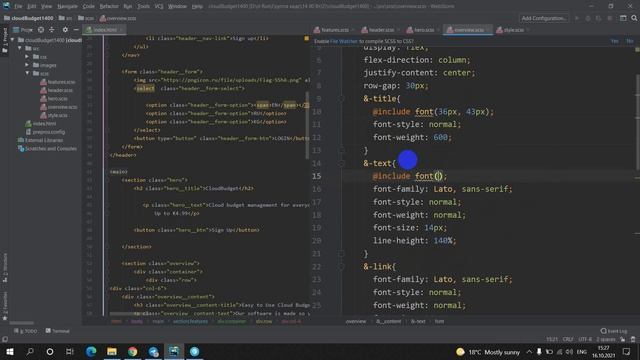Viewport: 640px width, 360px height.
Task: Select External Libraries in project tree
Action: pos(40,140)
